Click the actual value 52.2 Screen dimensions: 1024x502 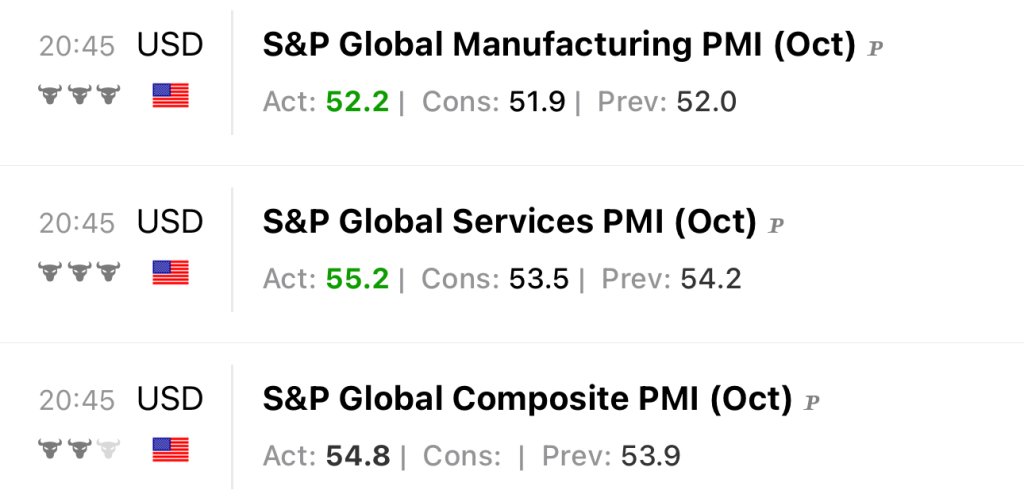(357, 102)
